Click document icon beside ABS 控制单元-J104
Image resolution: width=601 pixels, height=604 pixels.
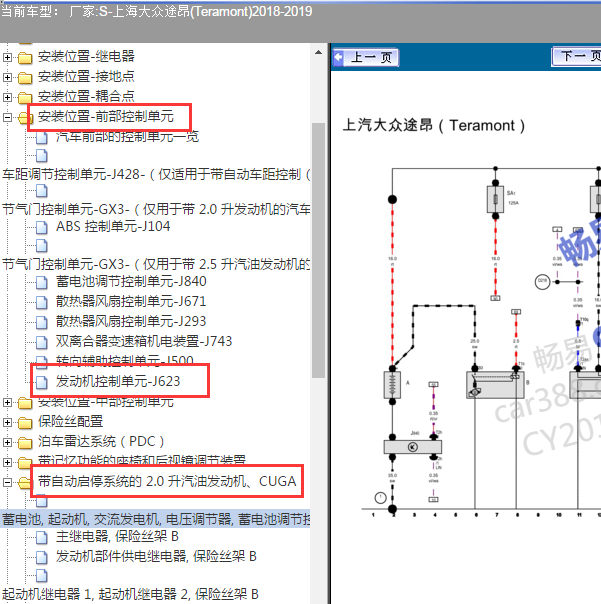42,228
